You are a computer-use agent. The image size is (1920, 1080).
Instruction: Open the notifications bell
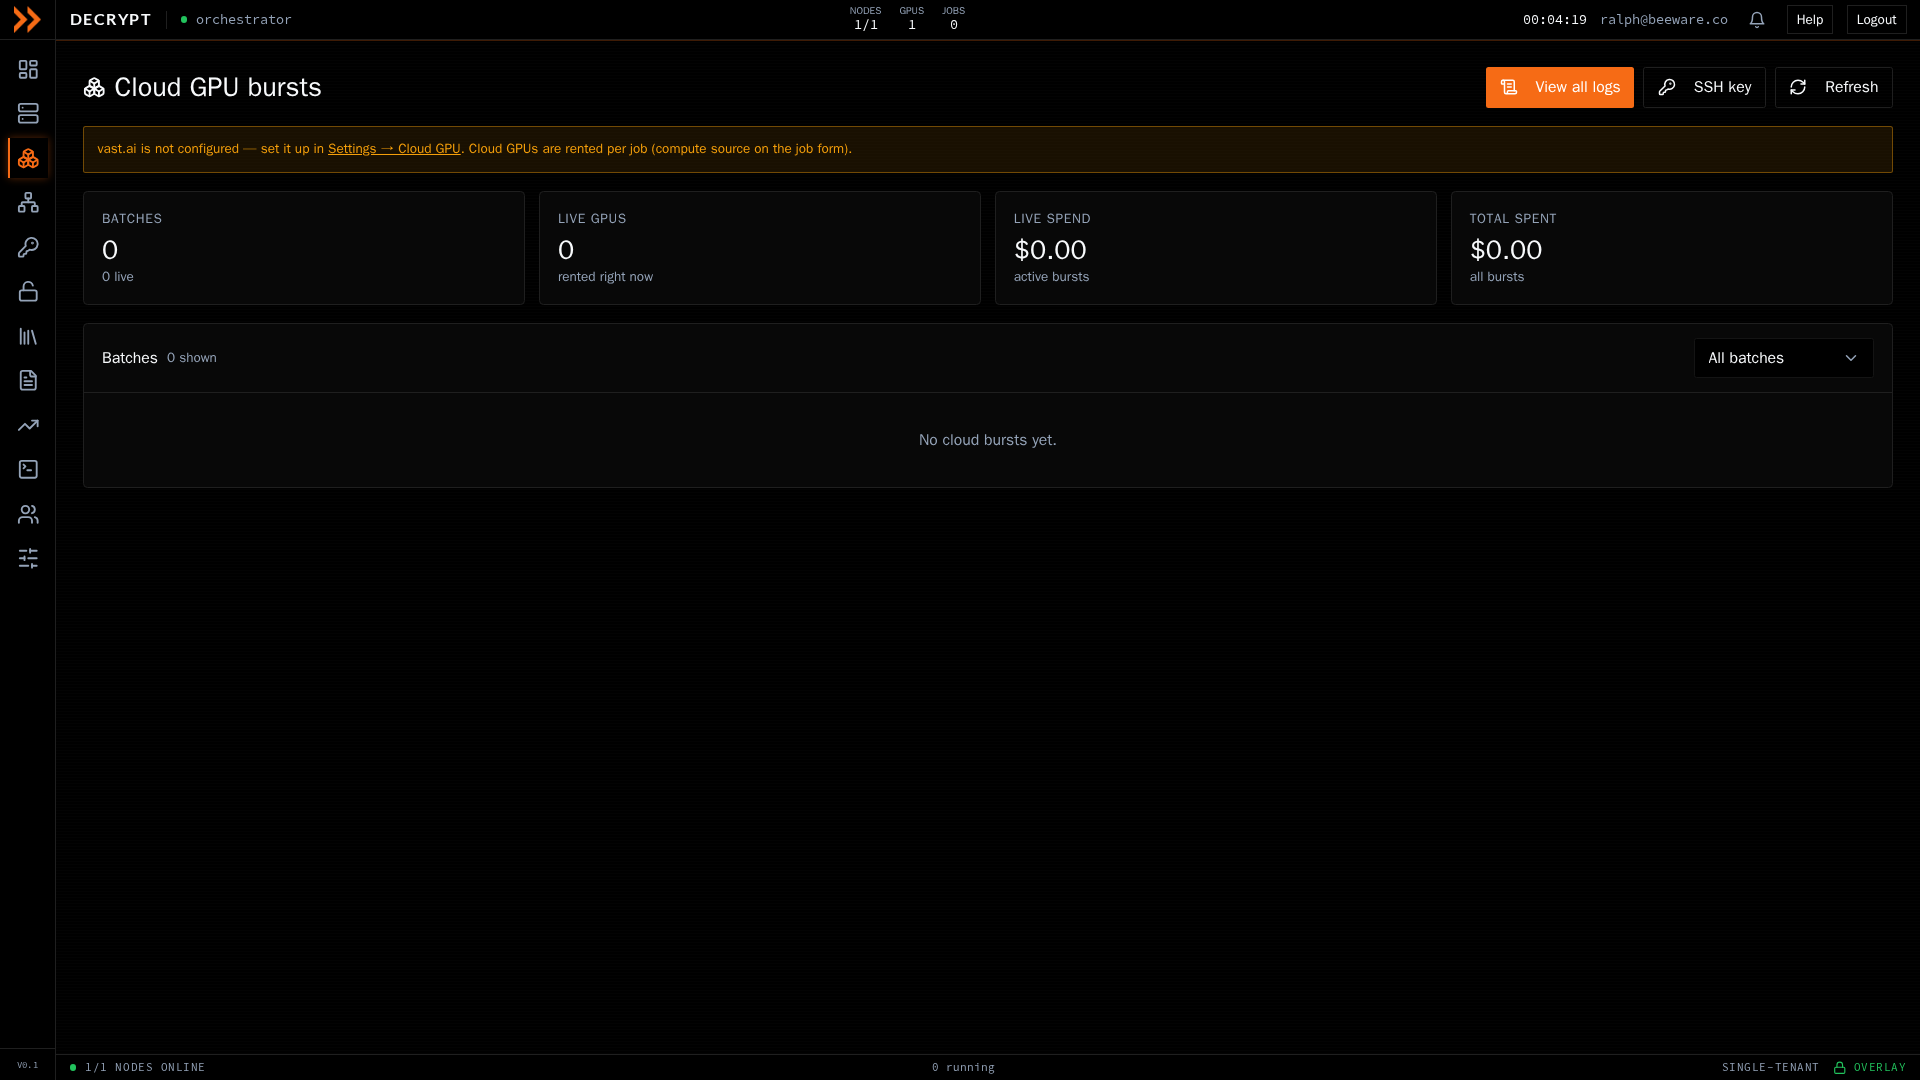[x=1757, y=19]
